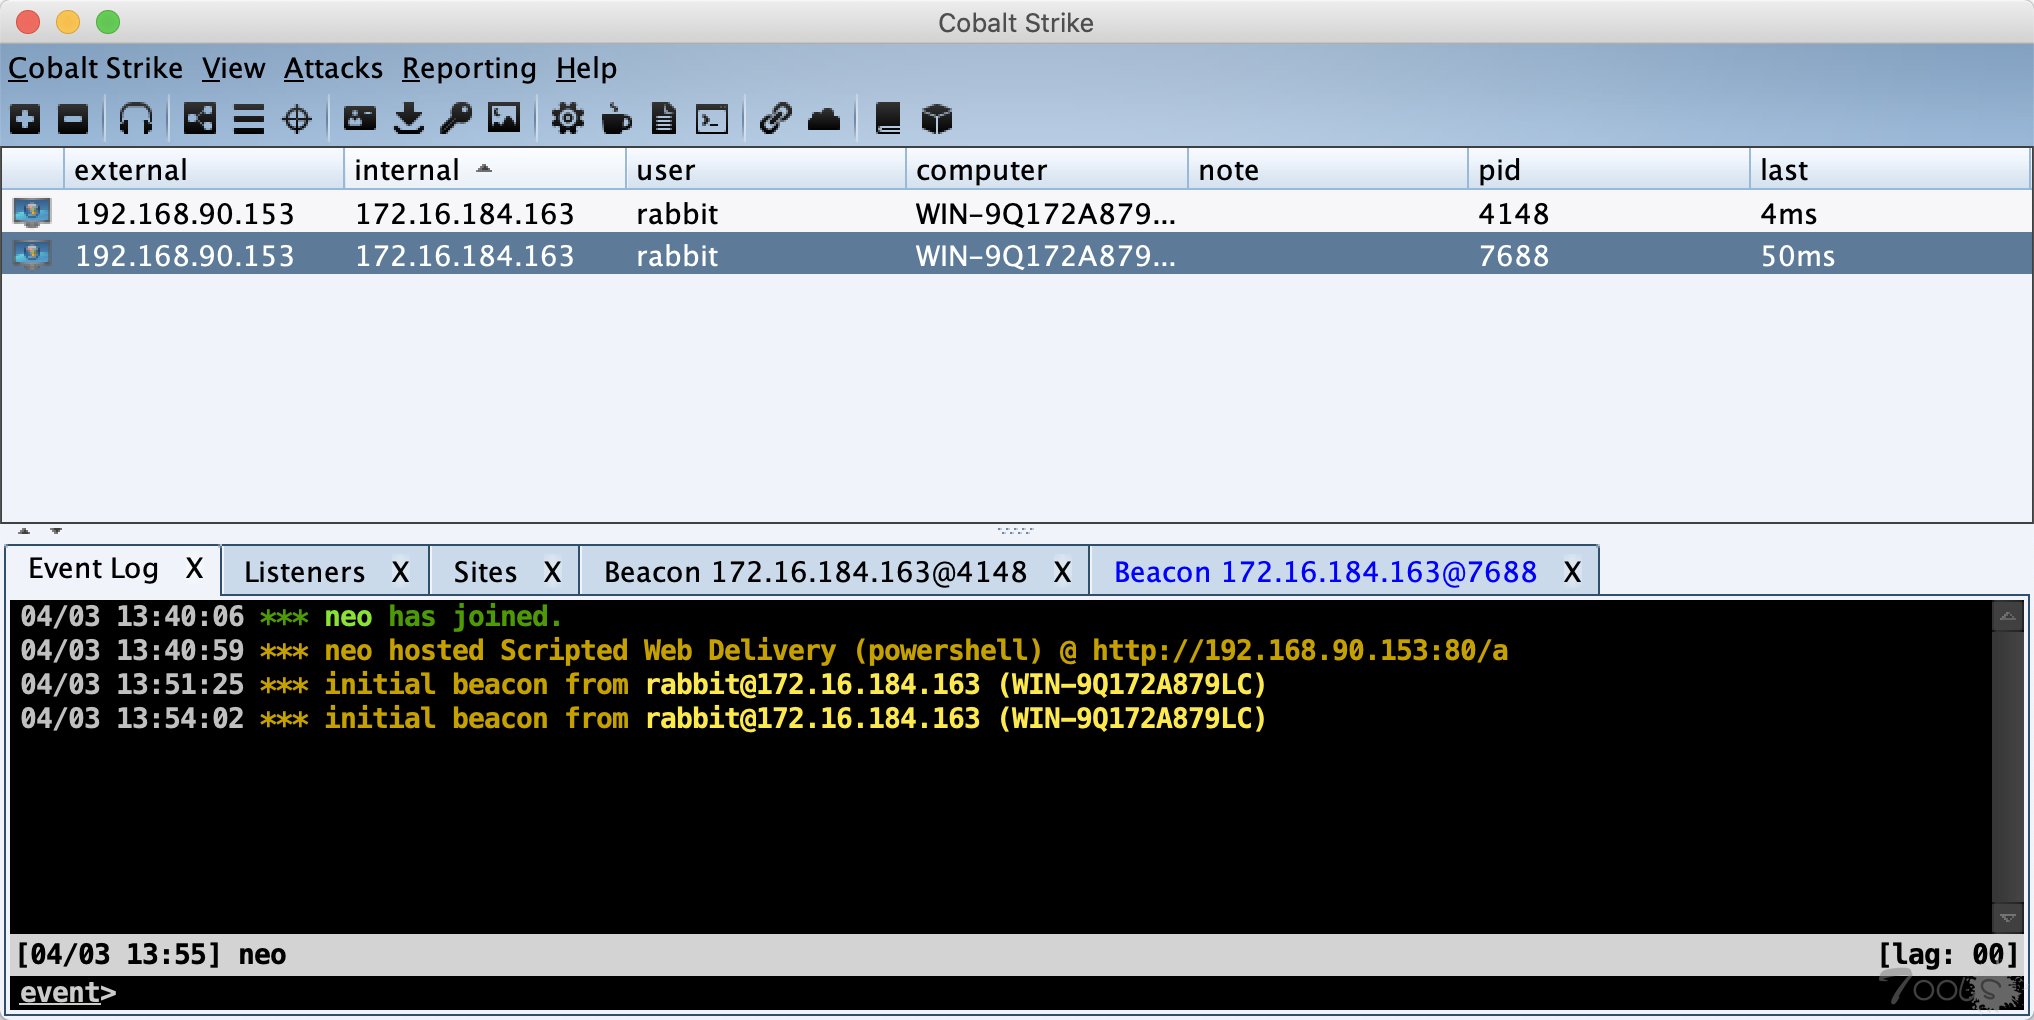
Task: Click the computer icon for PID 4148 session
Action: [32, 212]
